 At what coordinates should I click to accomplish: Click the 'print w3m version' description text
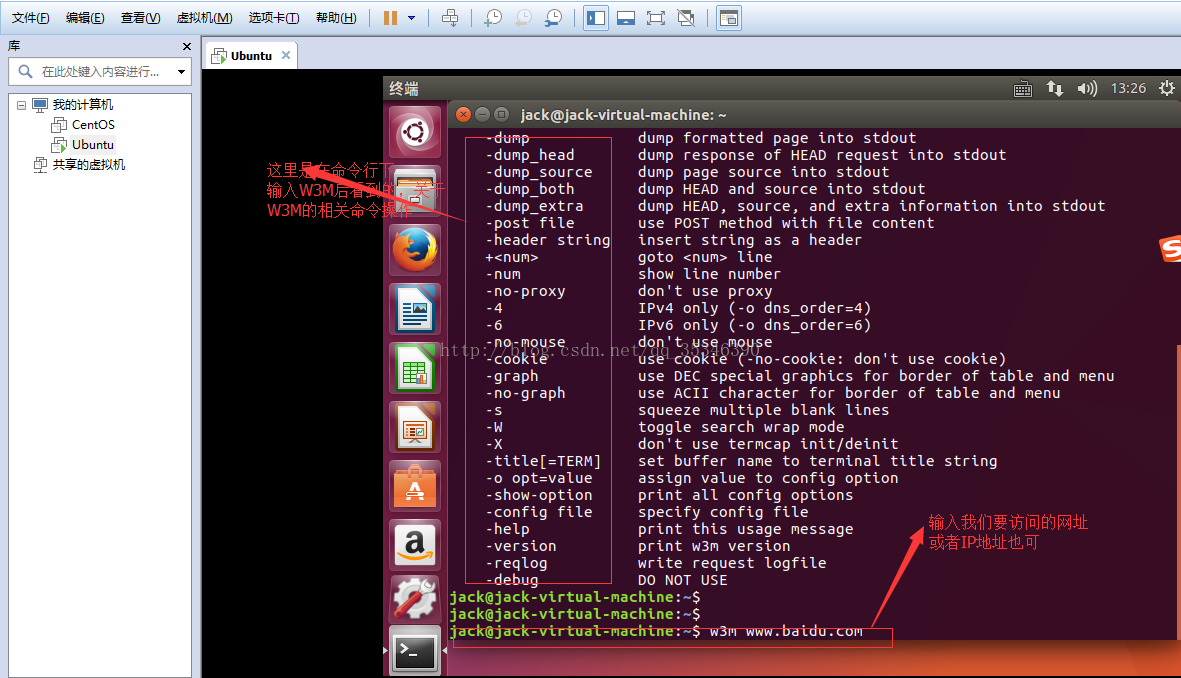coord(714,546)
